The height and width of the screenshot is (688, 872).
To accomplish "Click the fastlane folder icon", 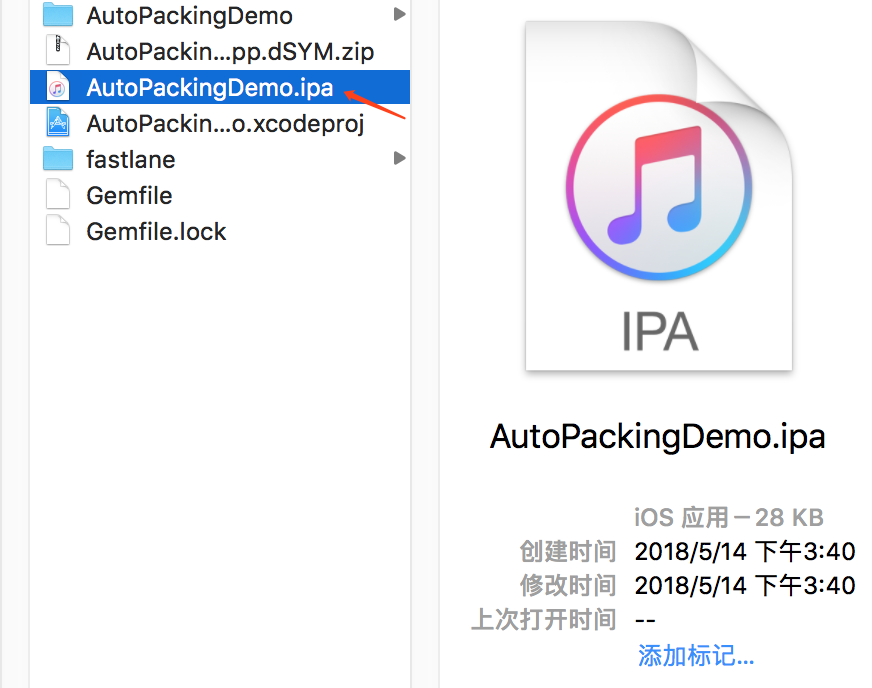I will click(x=57, y=159).
